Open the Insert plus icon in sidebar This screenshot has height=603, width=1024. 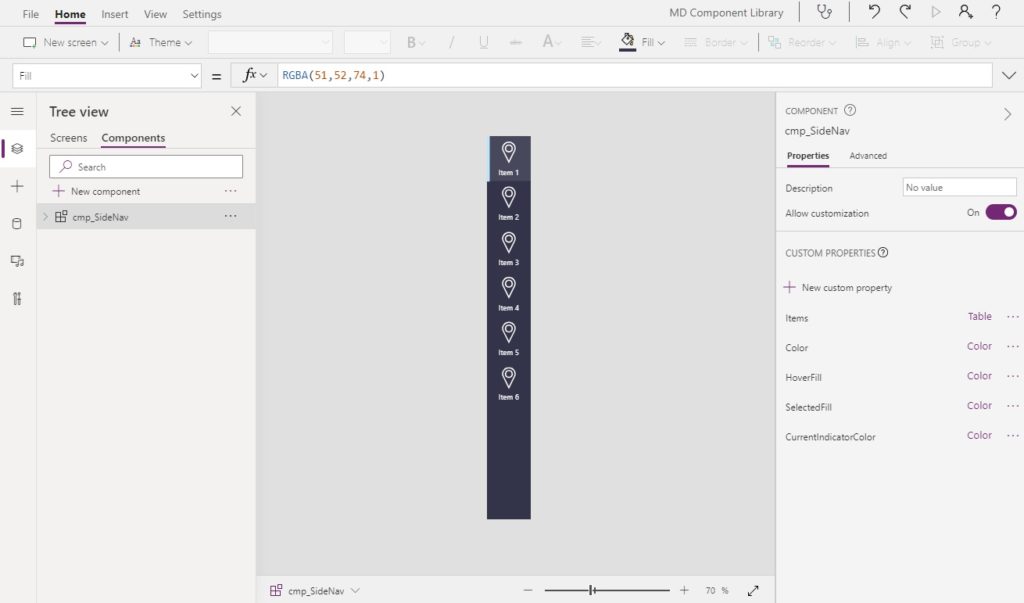click(x=17, y=186)
